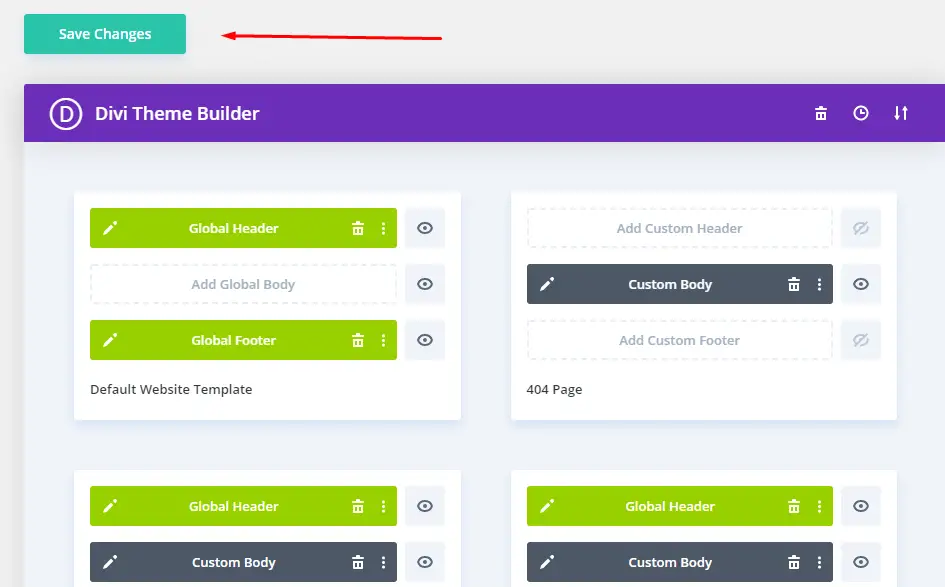Edit Custom Body in lower-left template card
This screenshot has width=945, height=587.
[110, 562]
